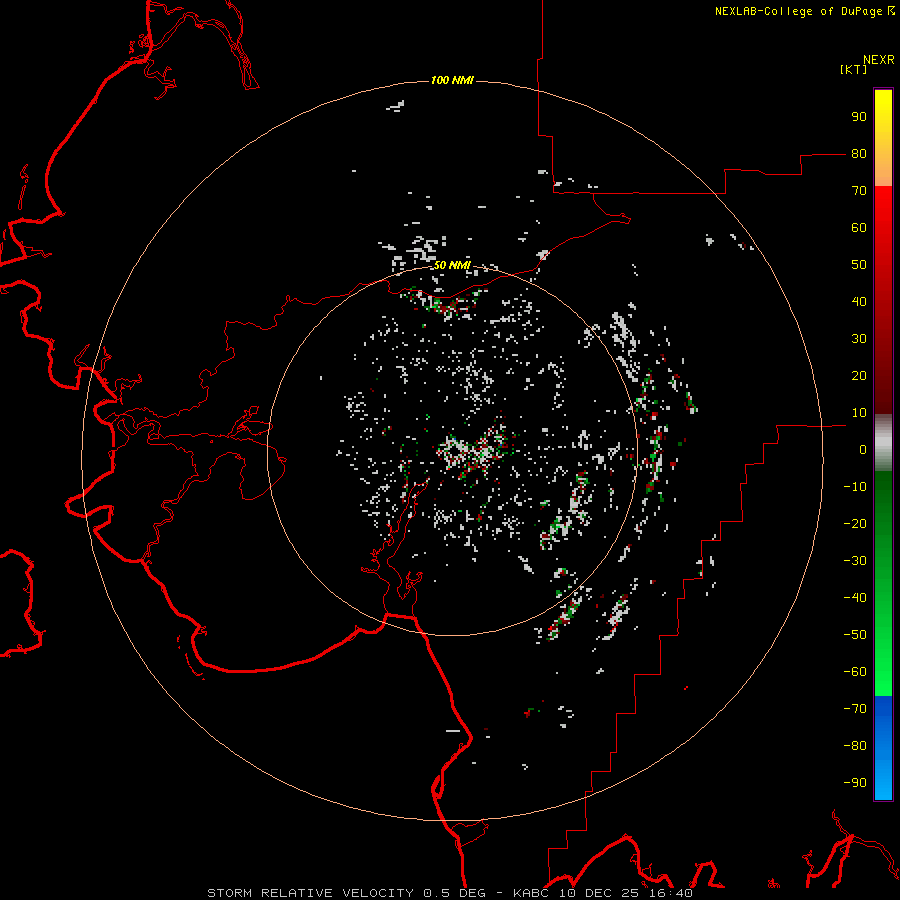Select the 50 NMI range ring label
Viewport: 900px width, 900px height.
[452, 265]
